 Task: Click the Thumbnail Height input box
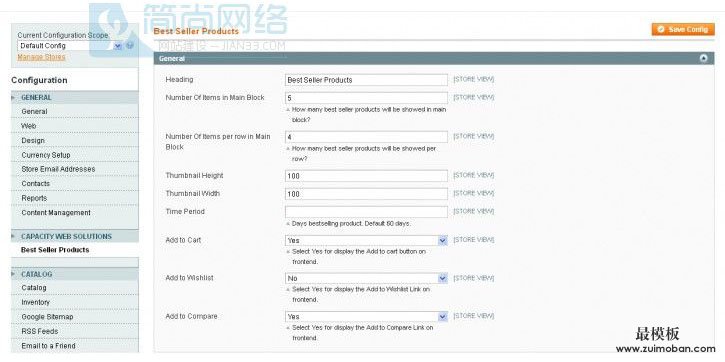[366, 176]
